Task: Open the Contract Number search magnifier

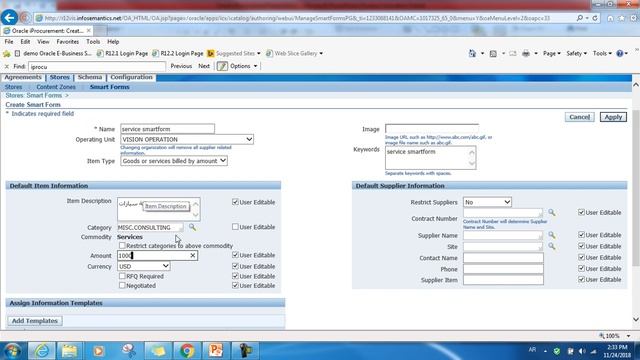Action: tap(551, 213)
